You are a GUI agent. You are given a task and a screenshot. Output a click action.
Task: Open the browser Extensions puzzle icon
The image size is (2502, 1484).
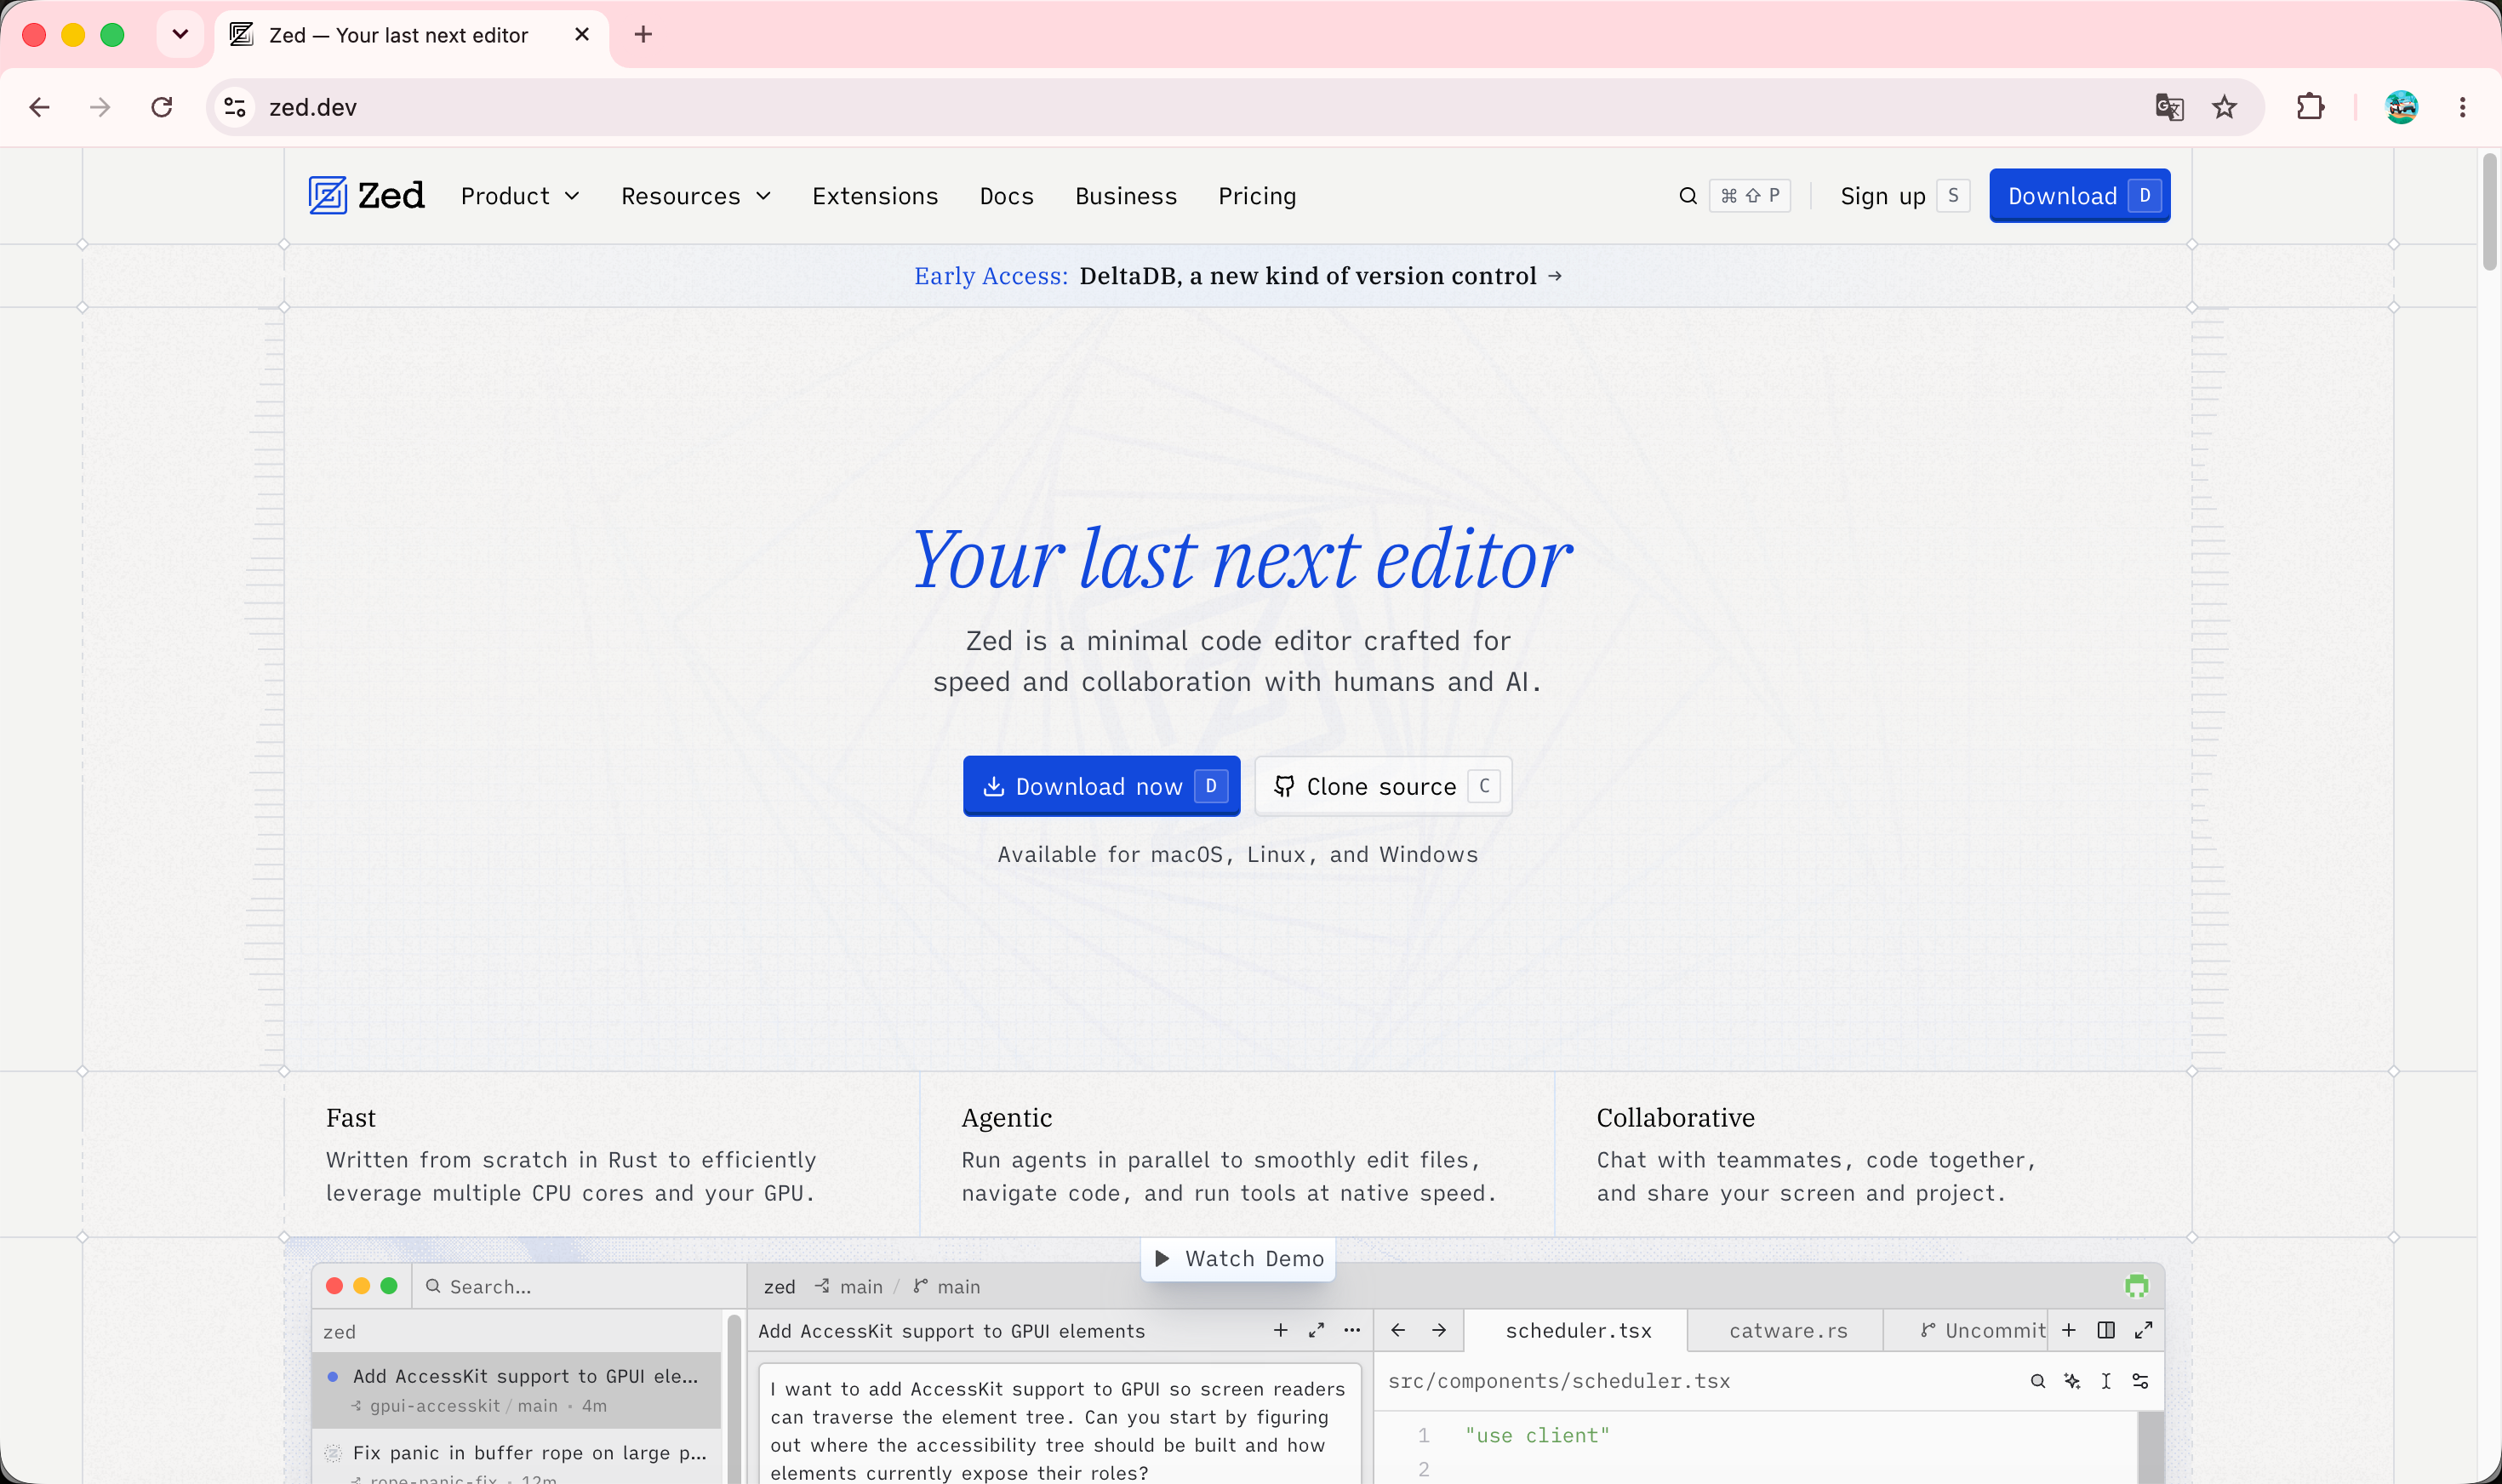pos(2310,107)
